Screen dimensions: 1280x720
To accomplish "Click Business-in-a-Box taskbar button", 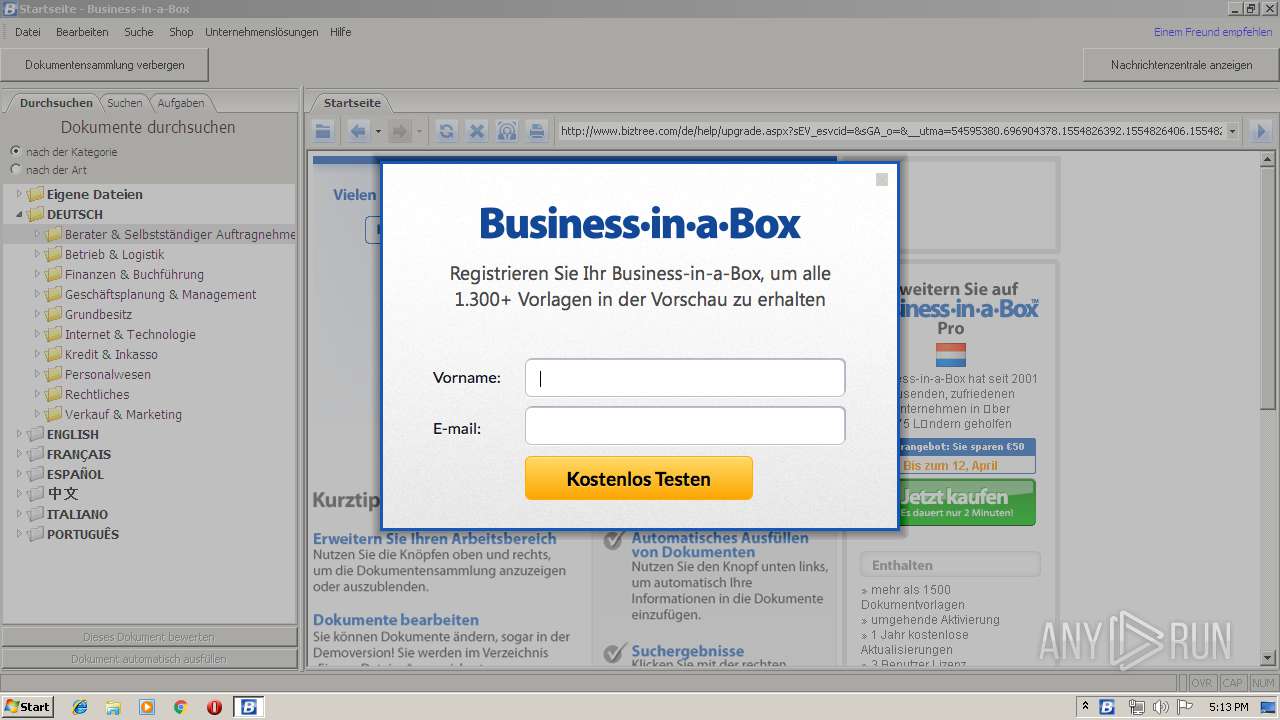I will pos(248,707).
